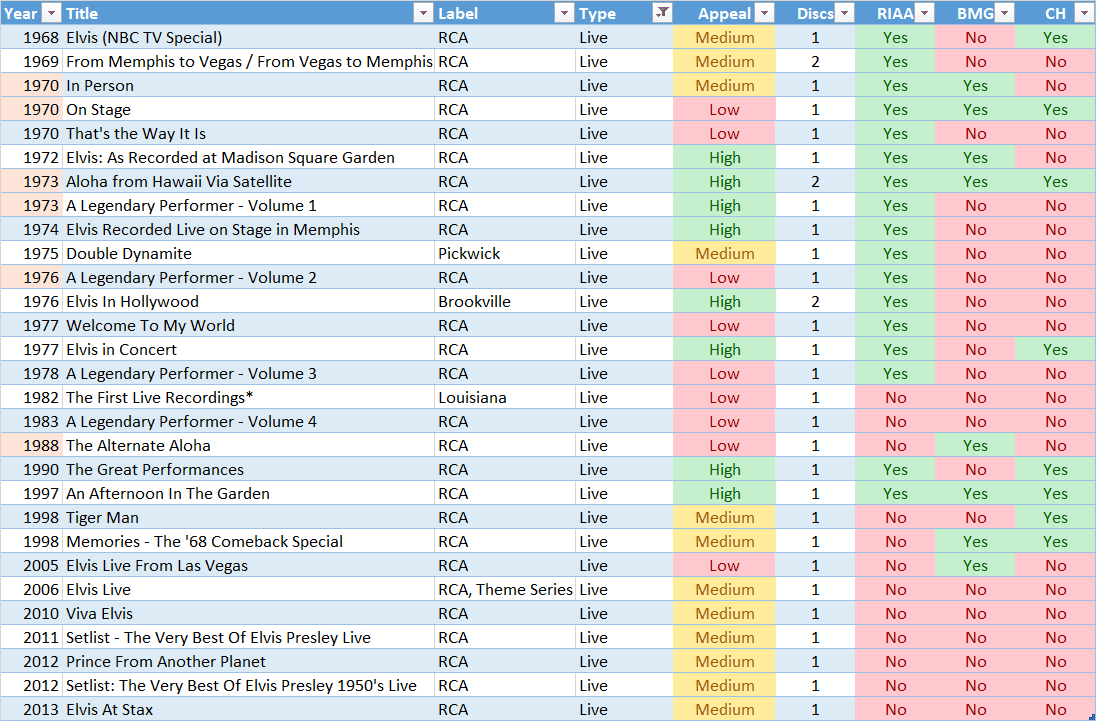Select the BMG 'Yes' cell for Elvis Live From Las Vegas
The width and height of the screenshot is (1096, 721).
(975, 565)
